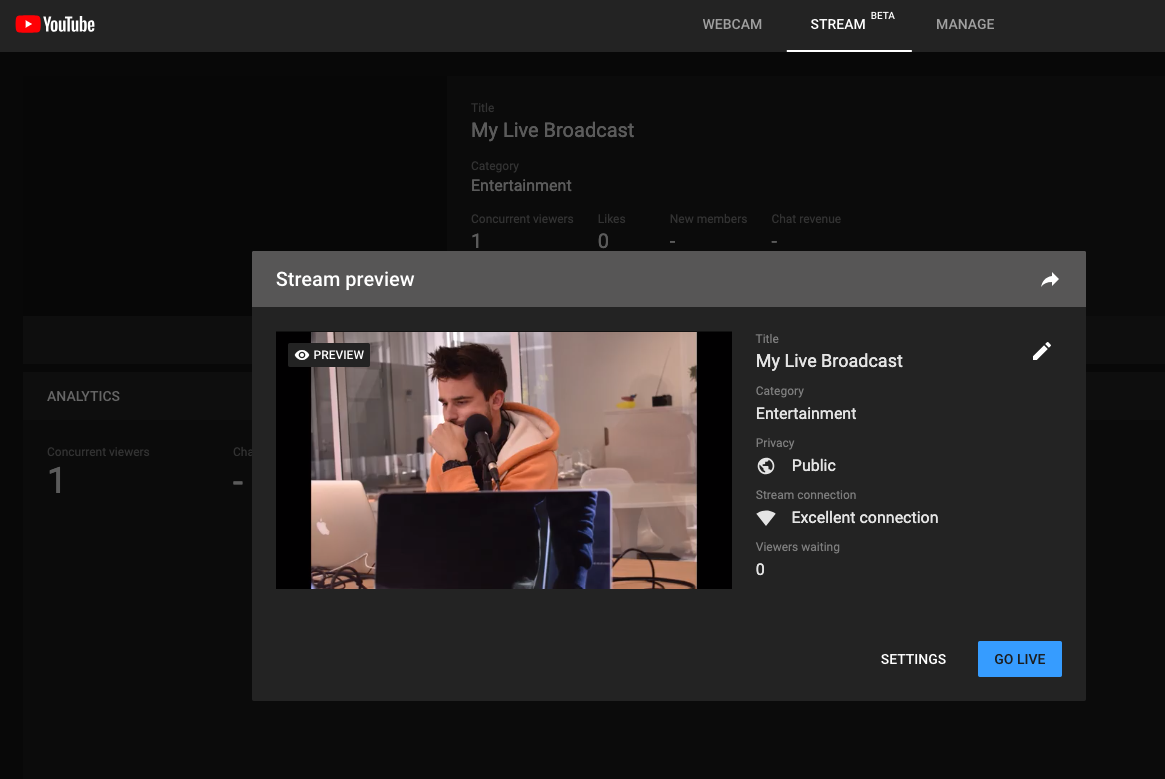Open the Webcam tab
The height and width of the screenshot is (779, 1165).
coord(732,24)
